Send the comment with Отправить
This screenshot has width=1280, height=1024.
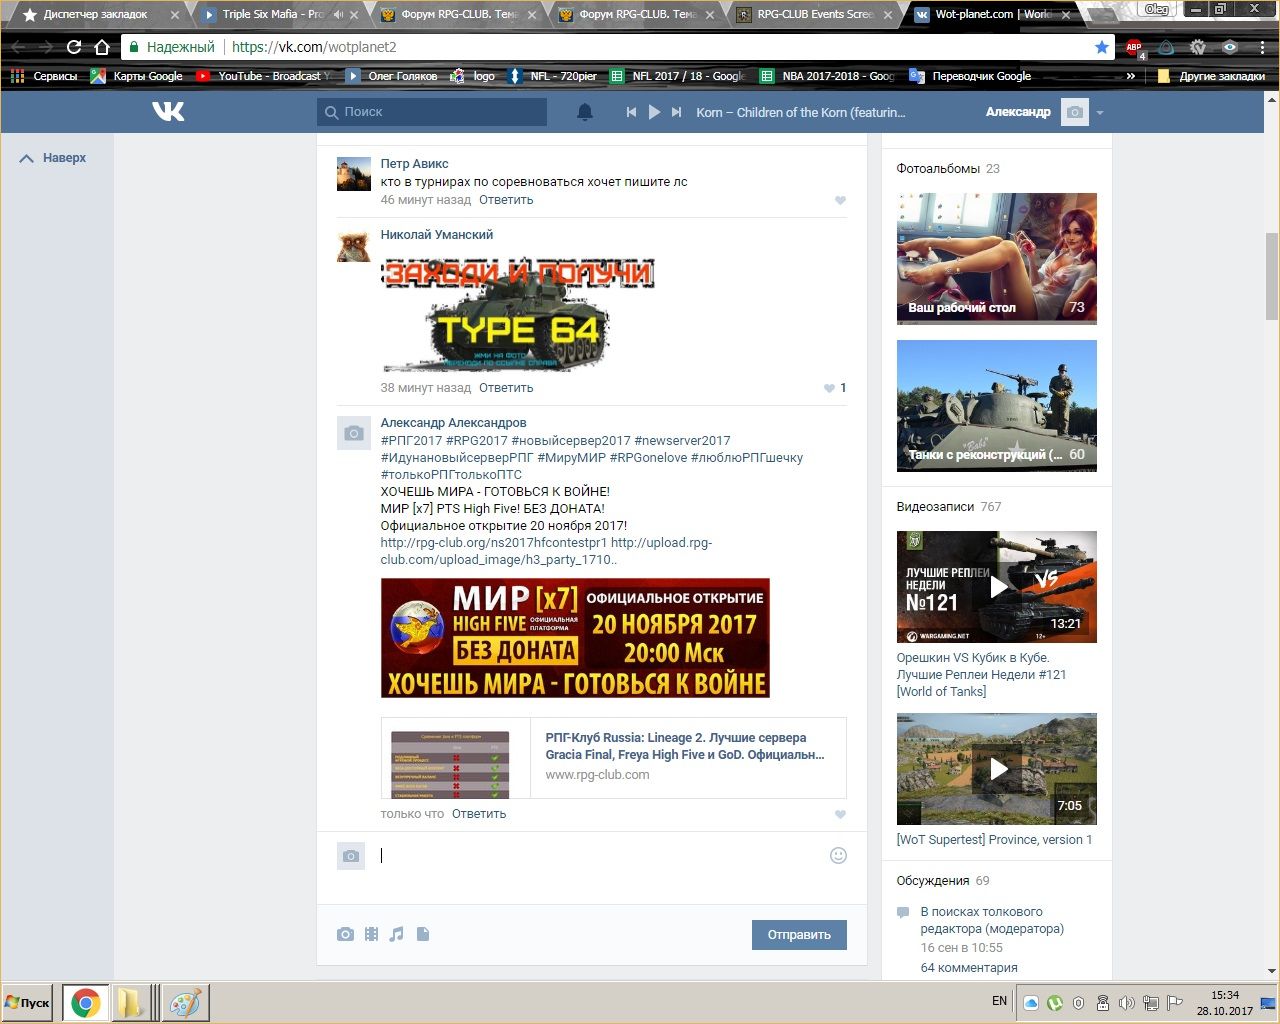[x=799, y=935]
